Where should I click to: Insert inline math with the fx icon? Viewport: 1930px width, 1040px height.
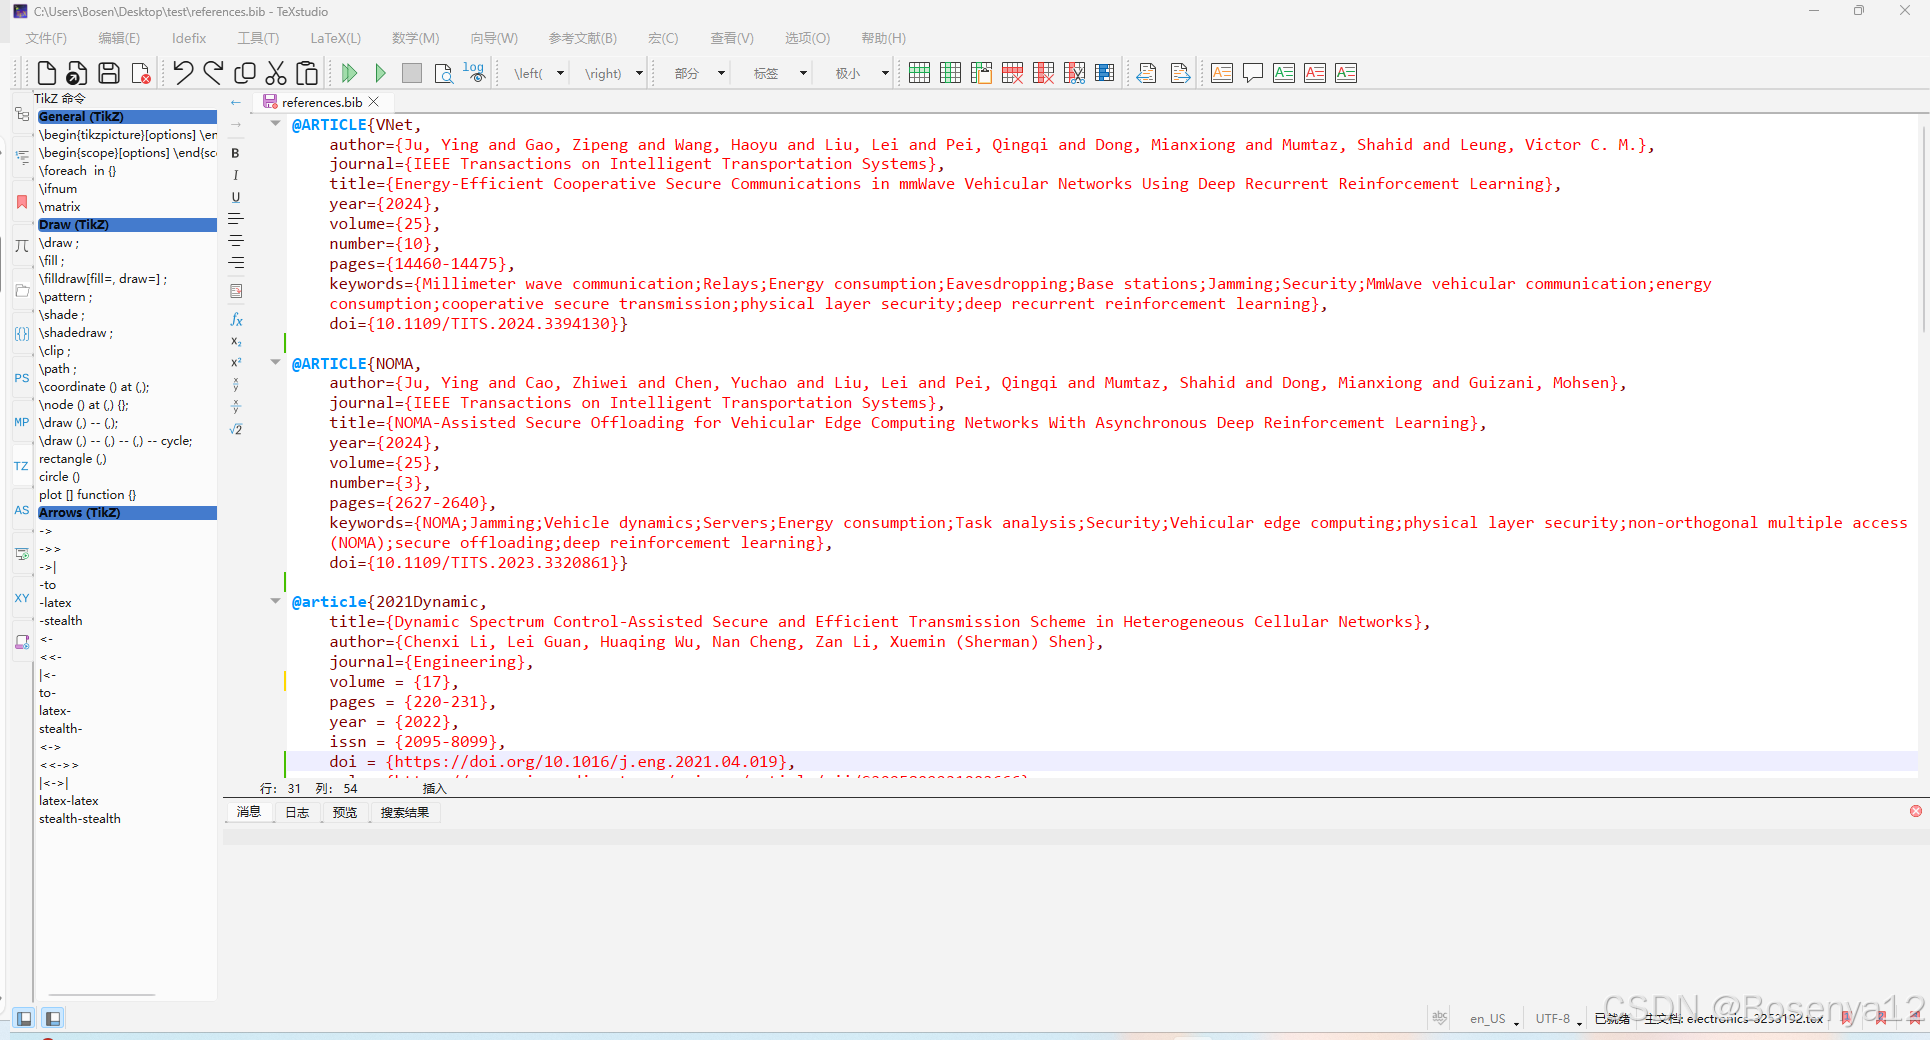click(x=236, y=319)
